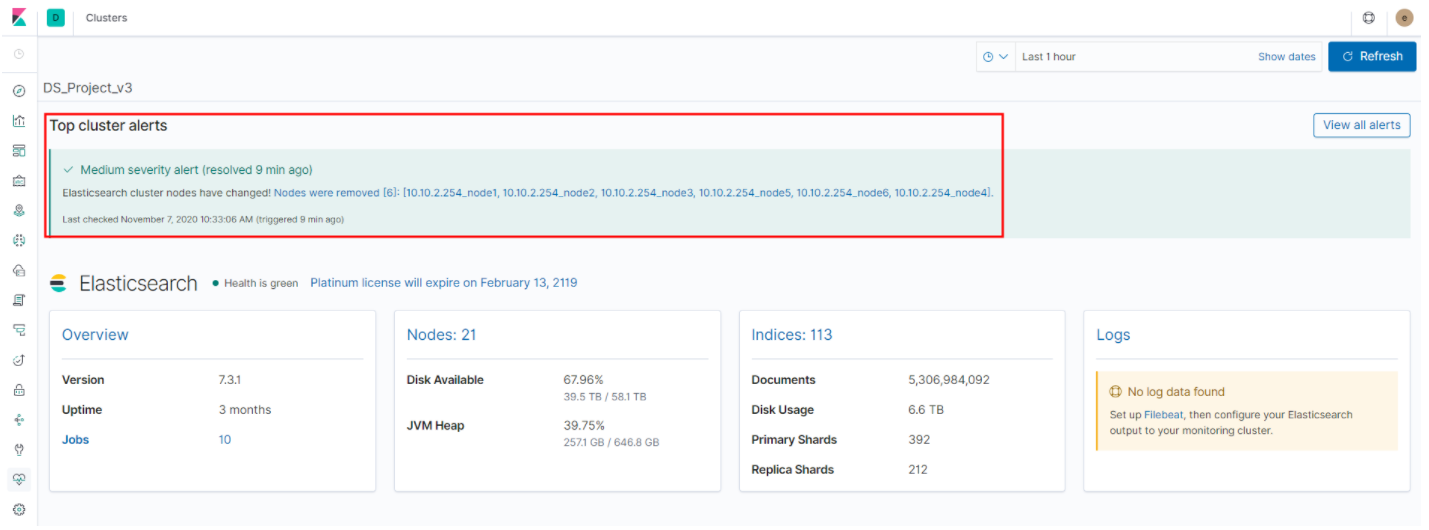Click the jobs count 10 link

(x=225, y=440)
